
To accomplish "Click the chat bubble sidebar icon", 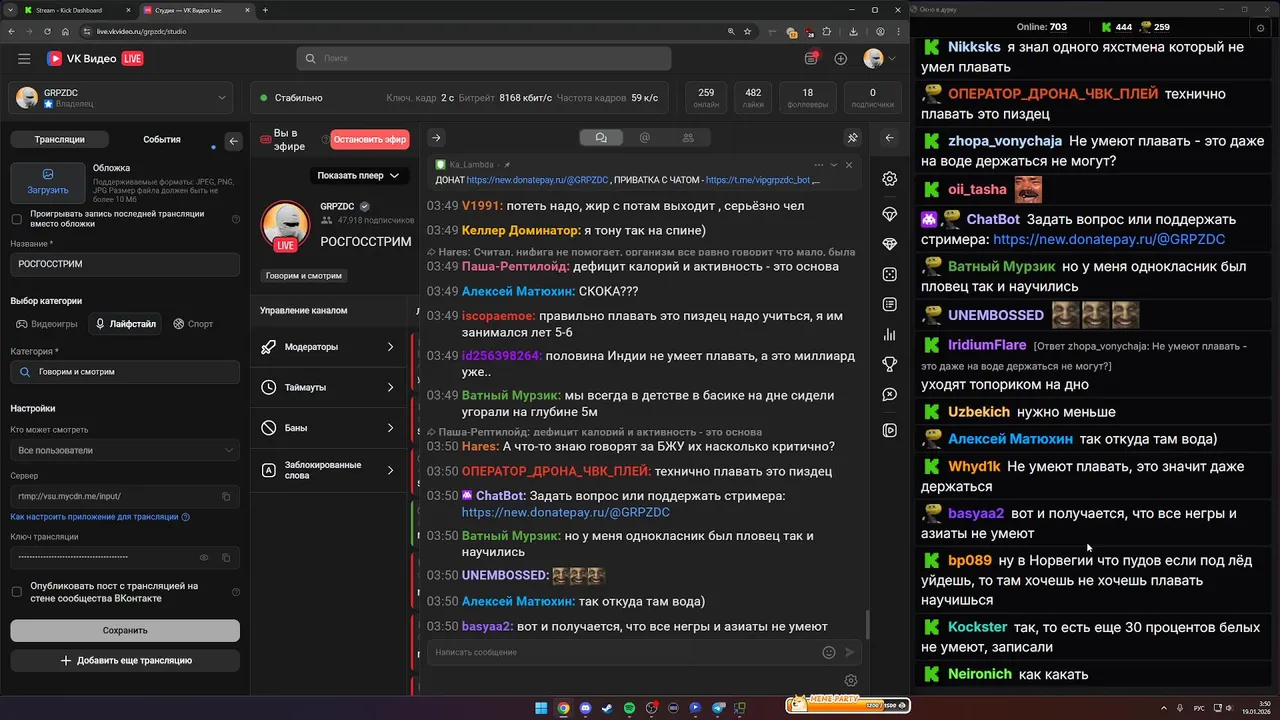I will pos(890,395).
